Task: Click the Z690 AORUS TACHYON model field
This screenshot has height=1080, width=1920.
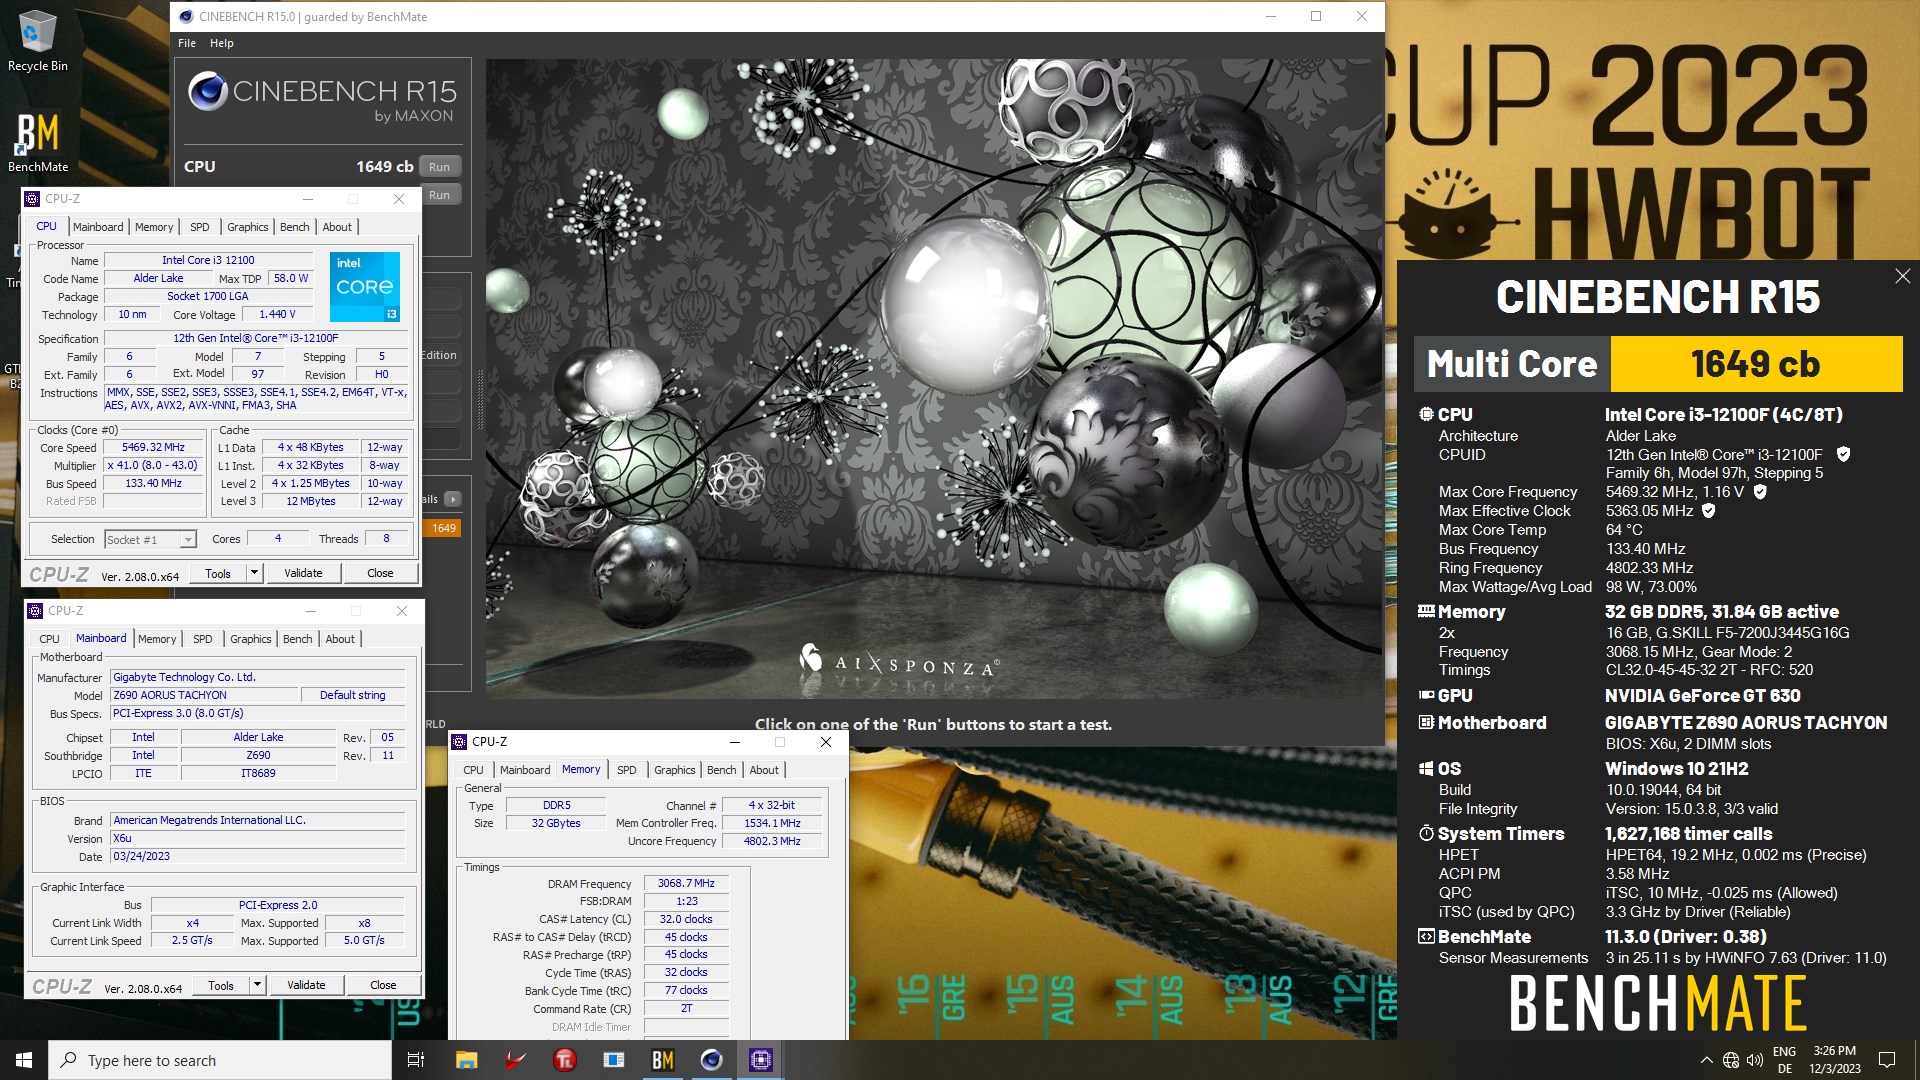Action: point(204,695)
